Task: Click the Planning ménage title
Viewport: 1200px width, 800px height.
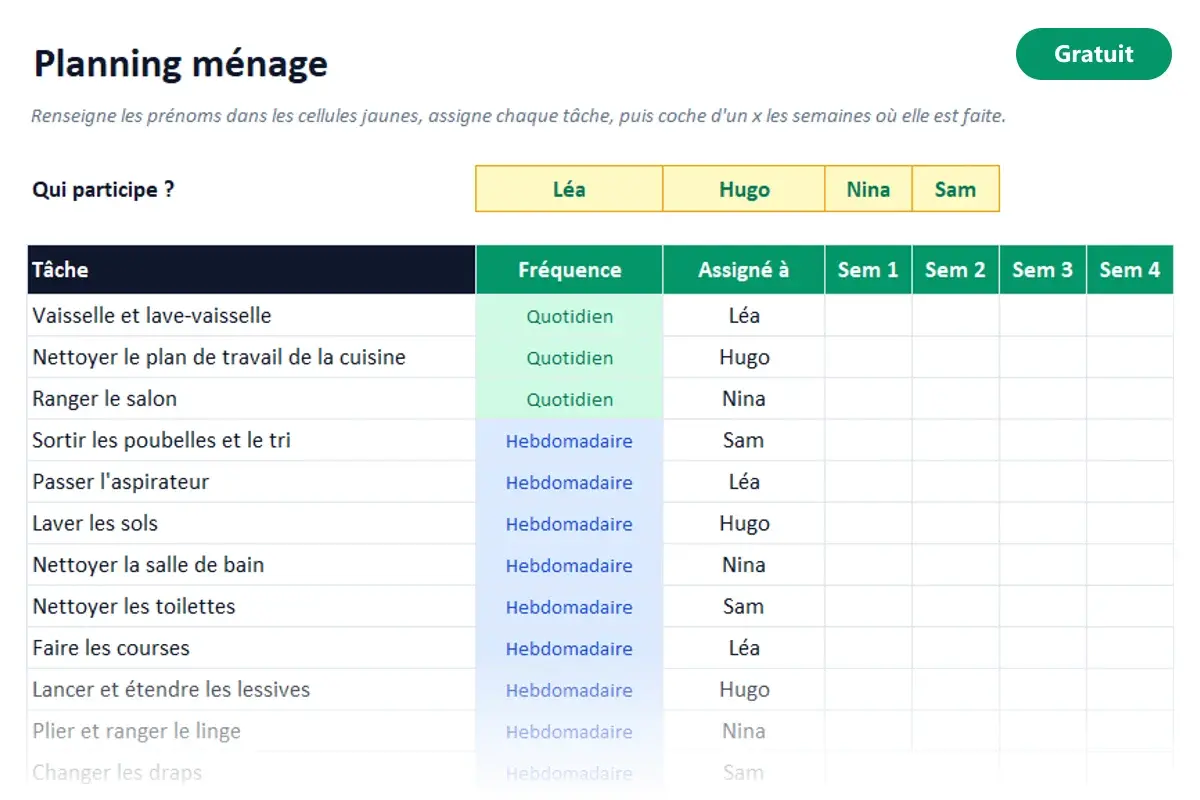Action: tap(181, 64)
